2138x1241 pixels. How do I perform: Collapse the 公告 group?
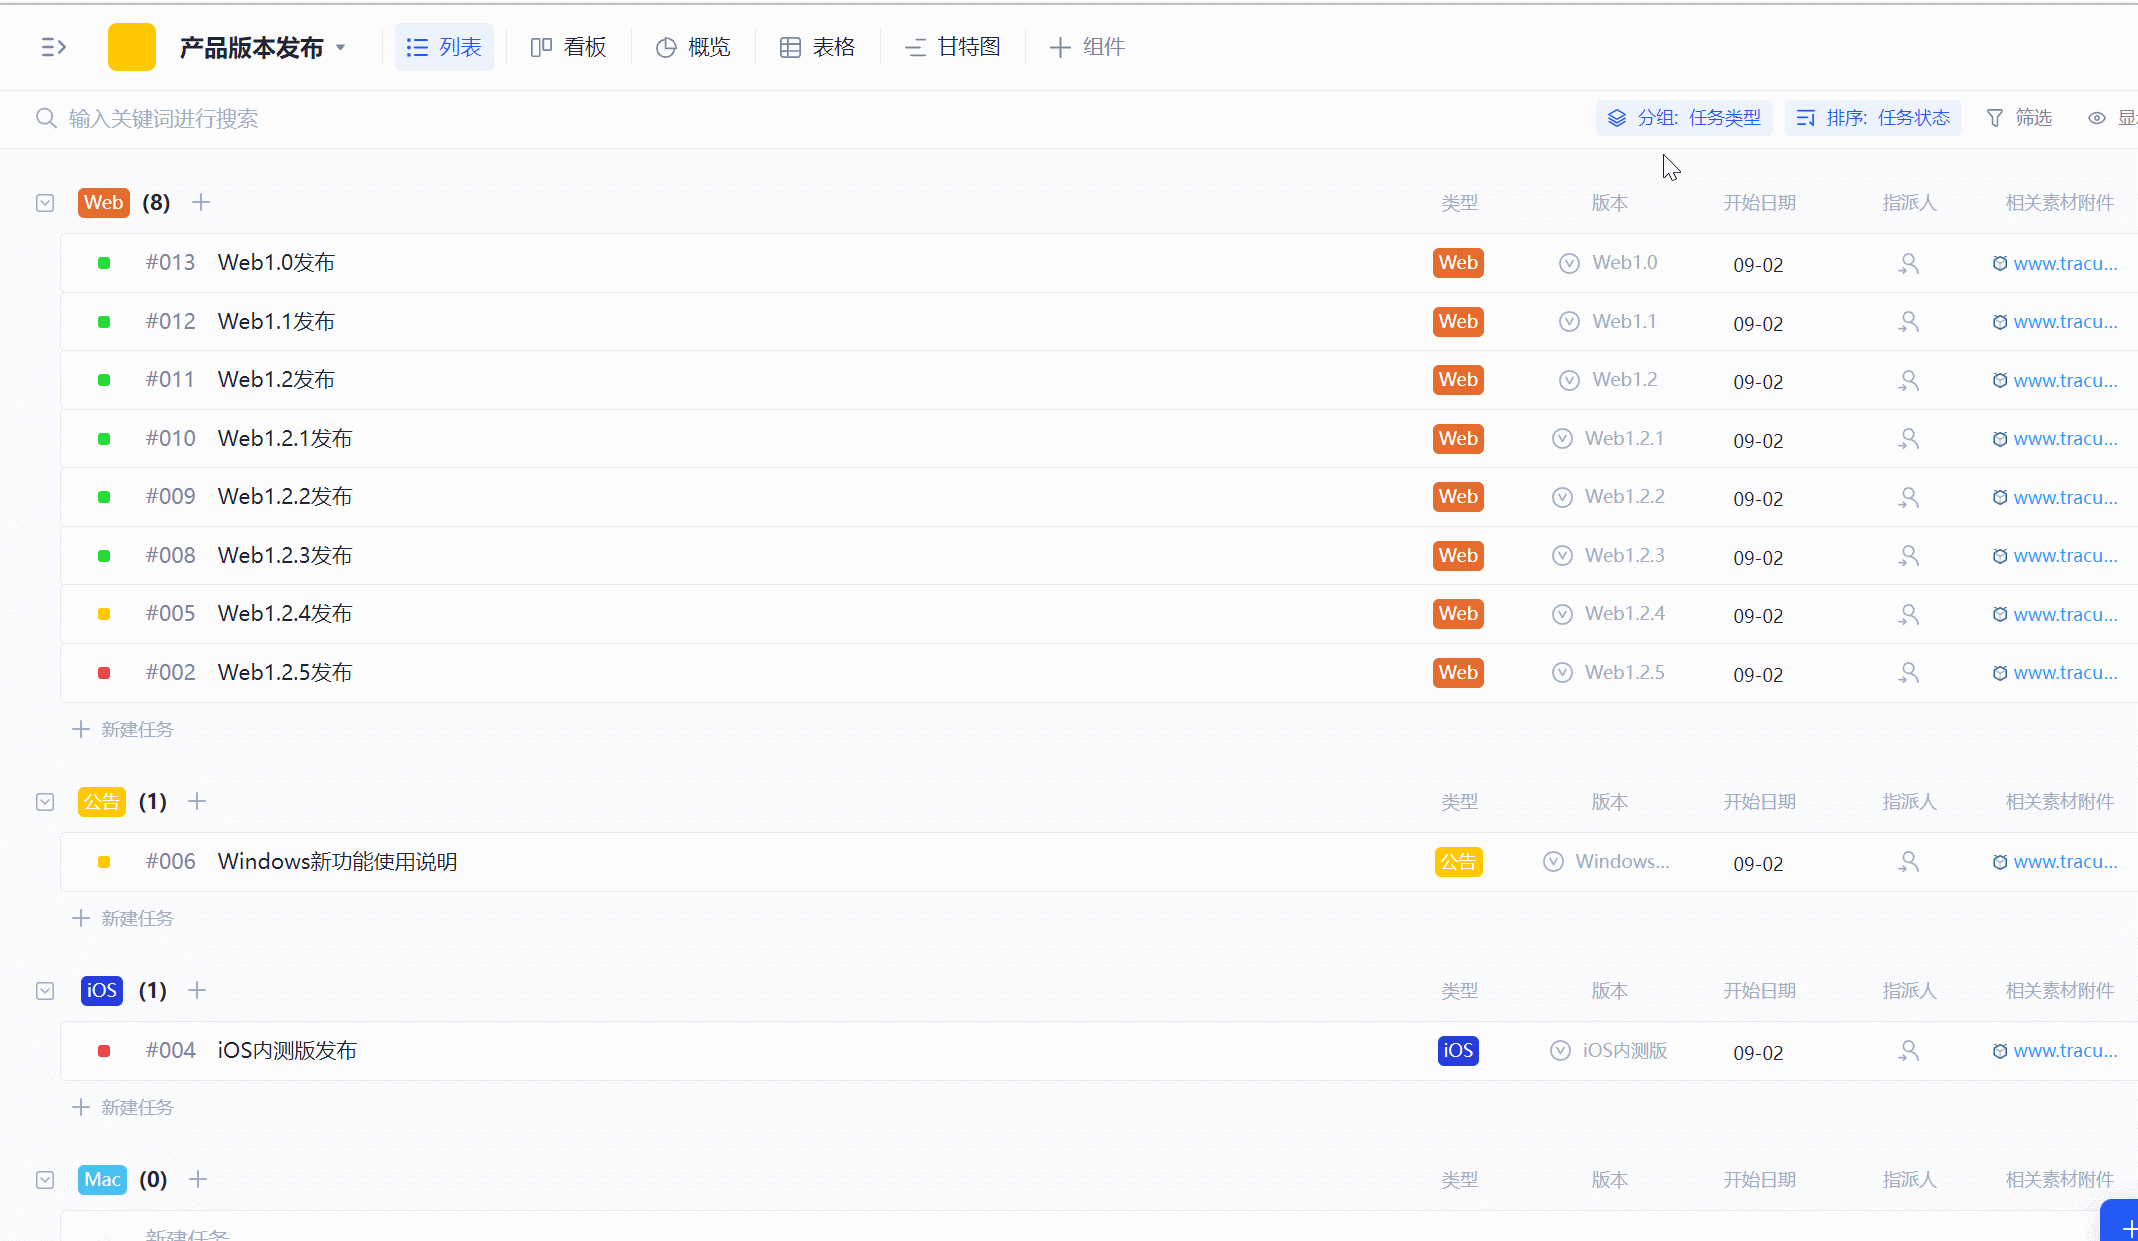click(x=45, y=802)
